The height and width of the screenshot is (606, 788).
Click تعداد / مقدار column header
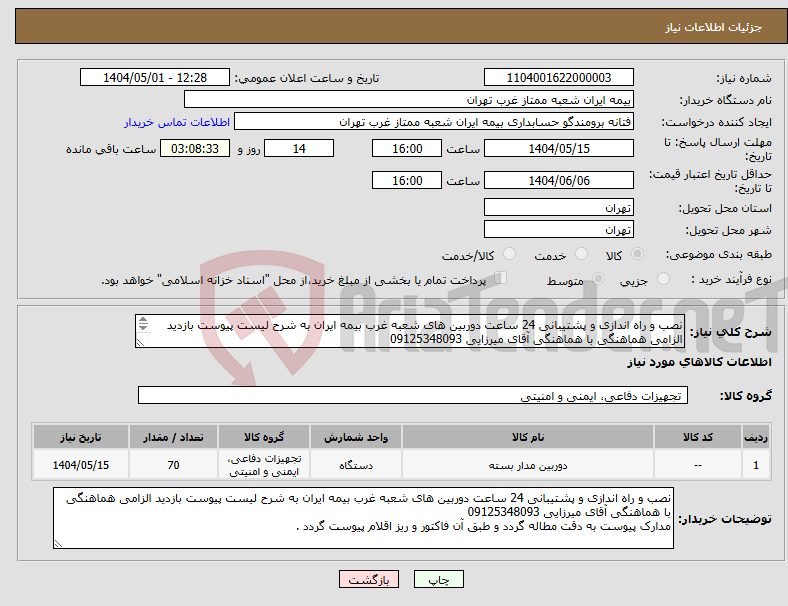coord(173,437)
